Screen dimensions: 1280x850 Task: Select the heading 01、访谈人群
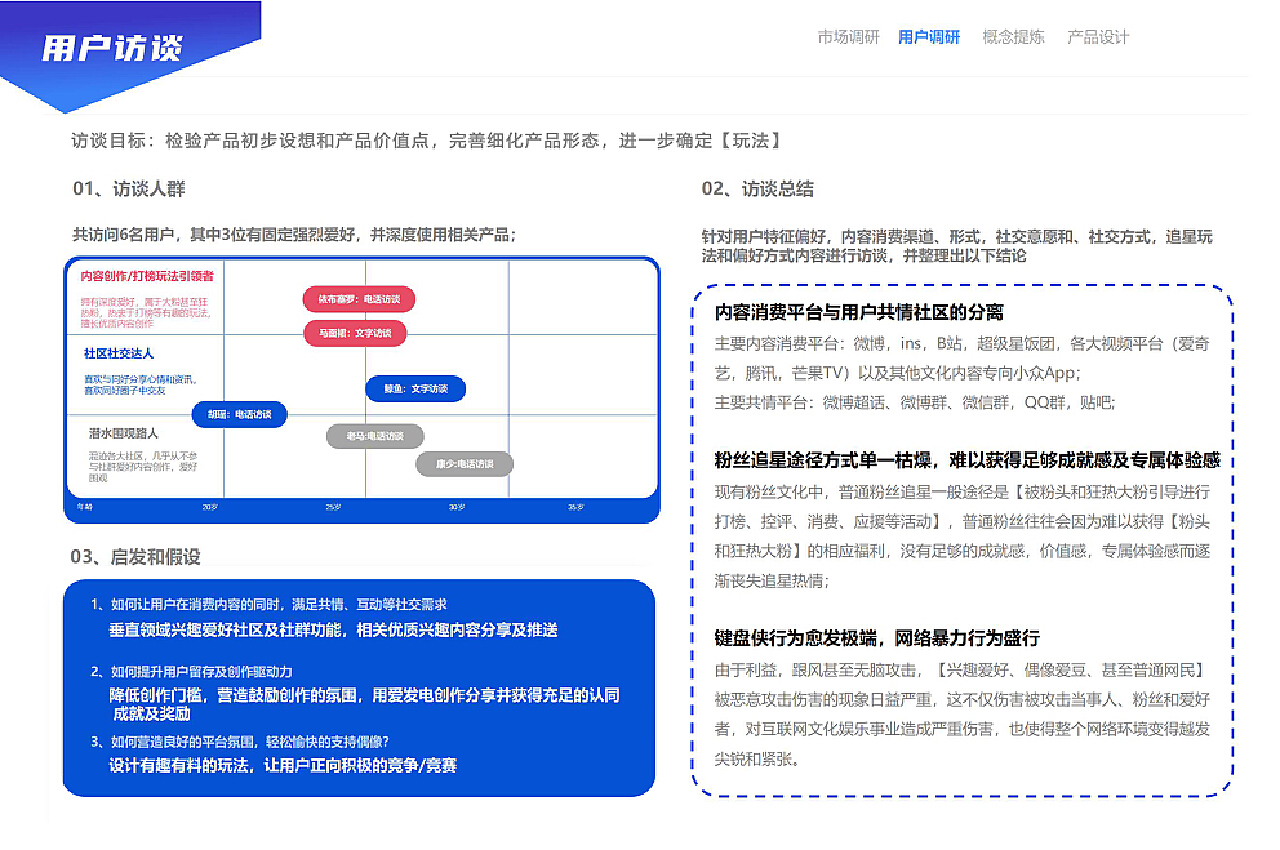click(128, 189)
